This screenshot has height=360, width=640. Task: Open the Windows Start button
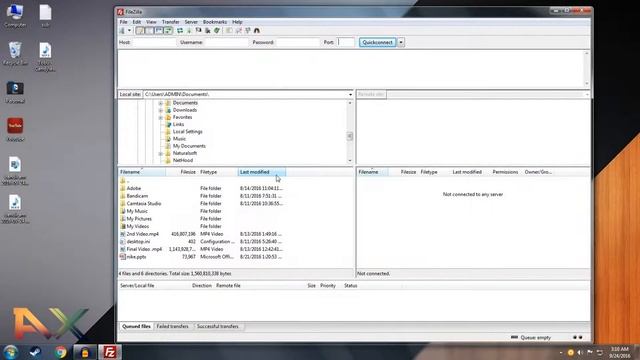(x=10, y=352)
